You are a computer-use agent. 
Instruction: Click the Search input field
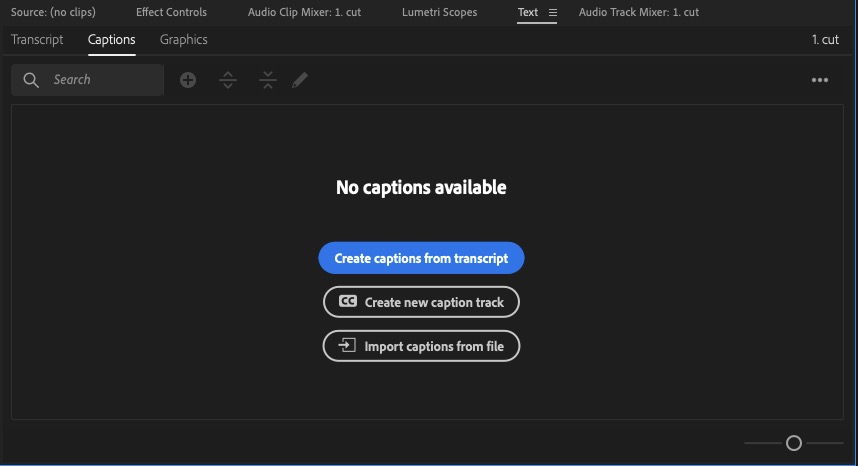point(88,80)
